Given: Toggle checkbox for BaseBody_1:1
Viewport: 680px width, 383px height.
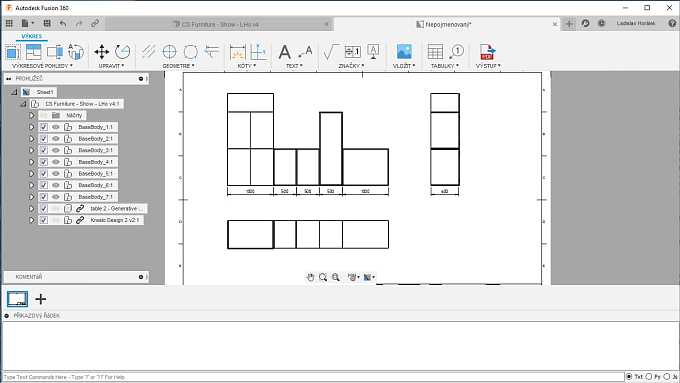Looking at the screenshot, I should click(x=44, y=127).
